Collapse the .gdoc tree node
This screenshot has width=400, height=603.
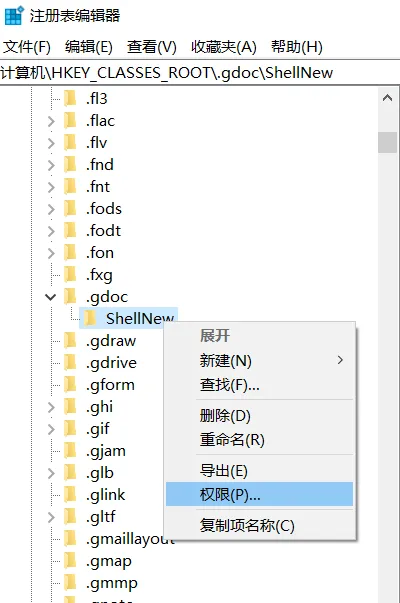tap(51, 297)
